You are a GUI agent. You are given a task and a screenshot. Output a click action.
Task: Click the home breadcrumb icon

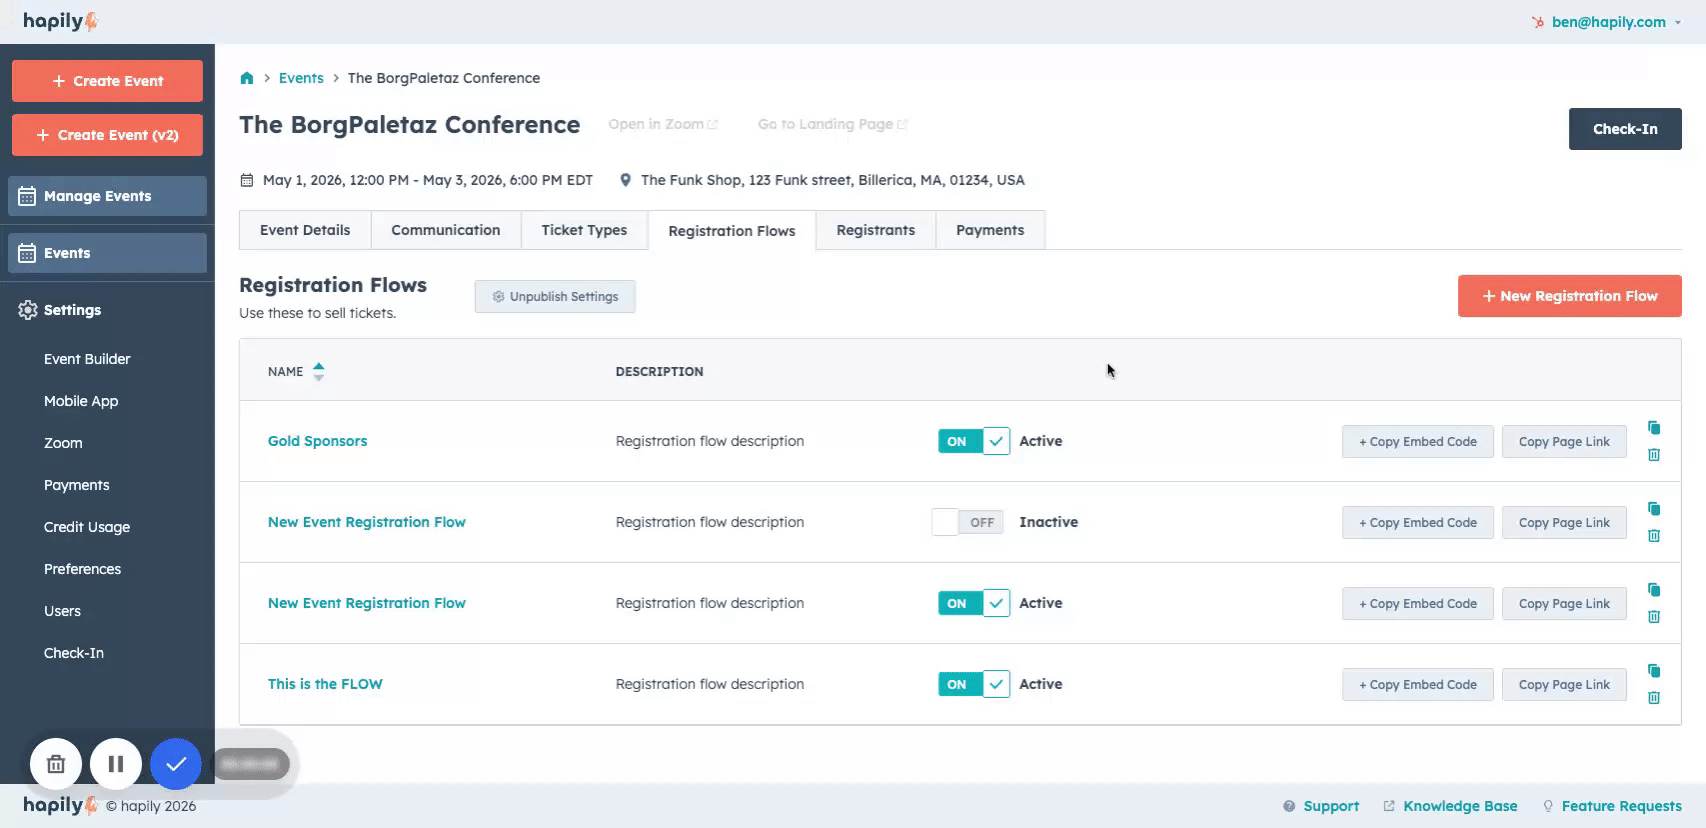tap(247, 78)
